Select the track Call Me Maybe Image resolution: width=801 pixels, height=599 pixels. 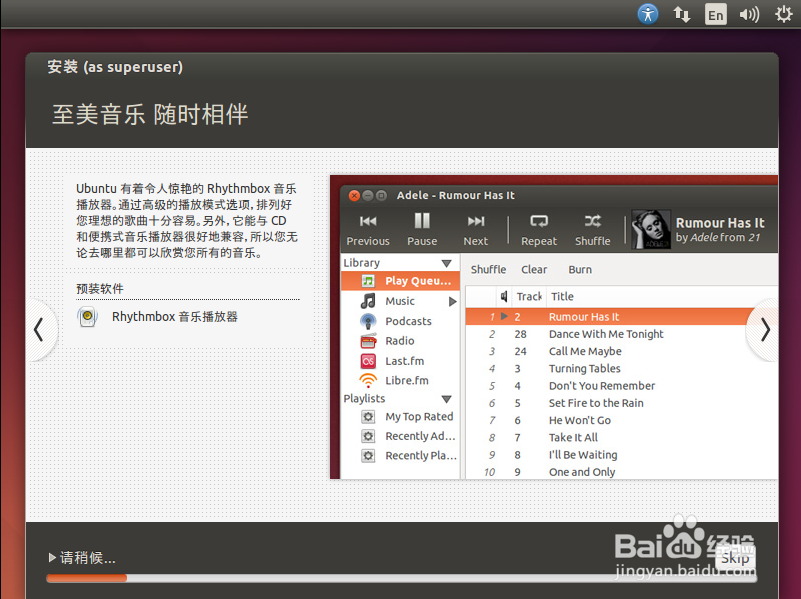584,351
